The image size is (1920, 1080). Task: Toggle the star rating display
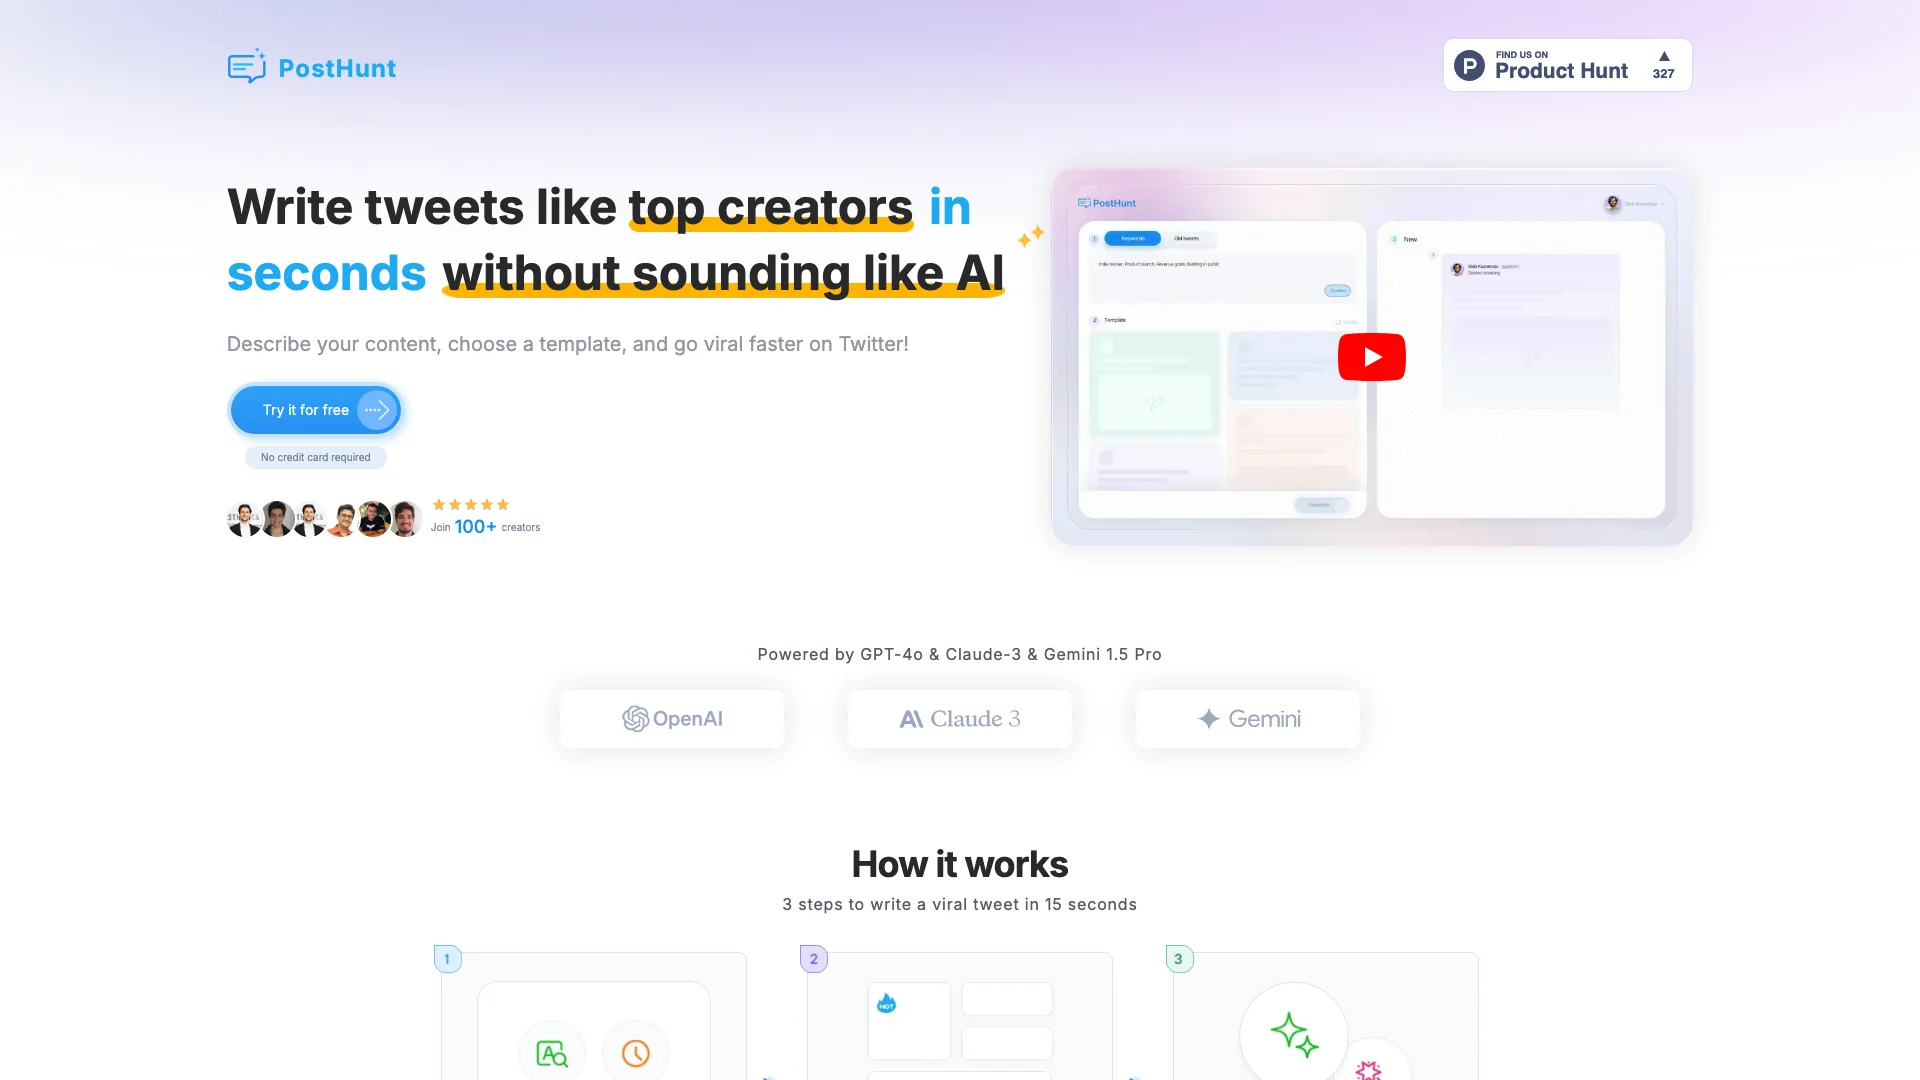pyautogui.click(x=469, y=504)
